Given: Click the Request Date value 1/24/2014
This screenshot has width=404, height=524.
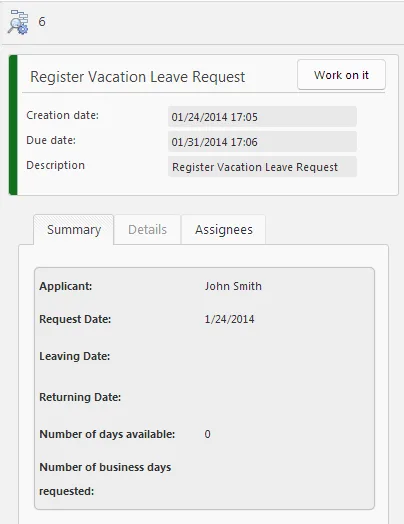Looking at the screenshot, I should click(229, 319).
